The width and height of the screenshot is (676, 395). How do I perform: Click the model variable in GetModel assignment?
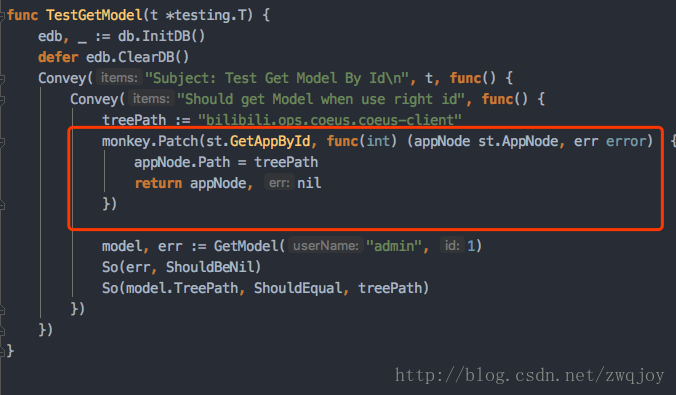pos(122,246)
